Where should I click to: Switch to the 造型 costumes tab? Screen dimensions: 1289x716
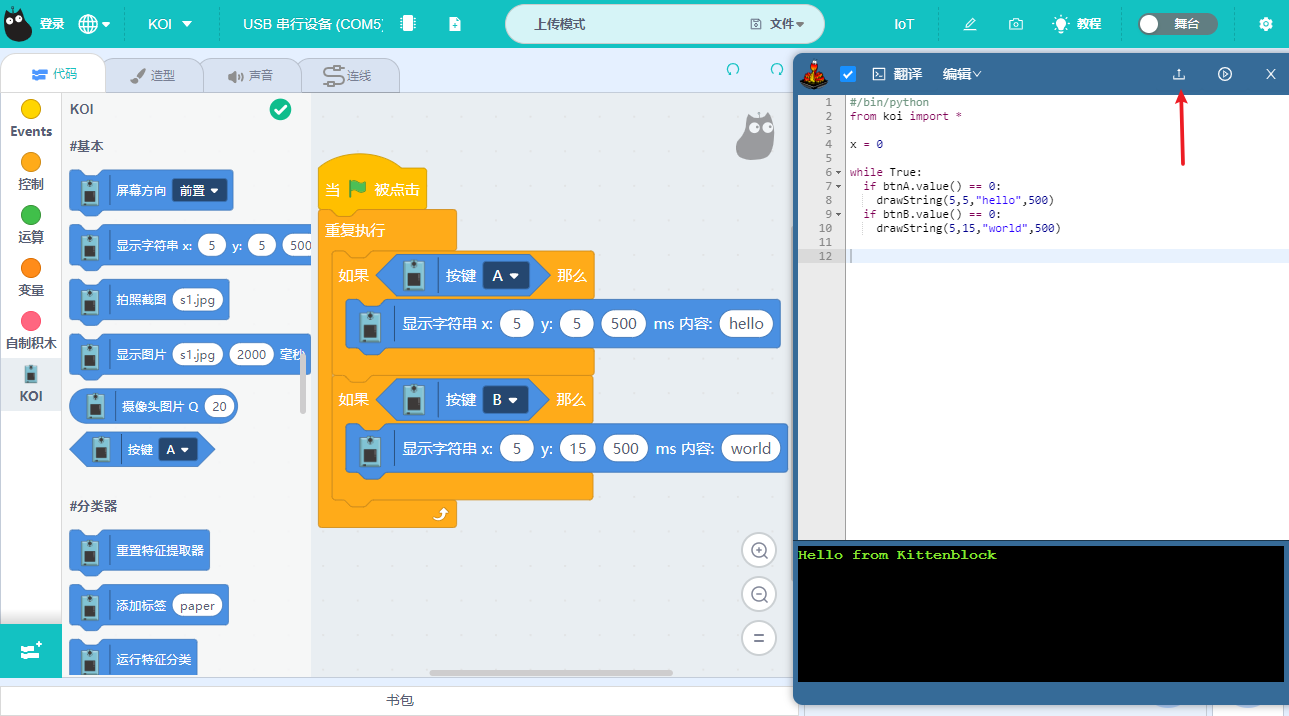click(x=153, y=75)
